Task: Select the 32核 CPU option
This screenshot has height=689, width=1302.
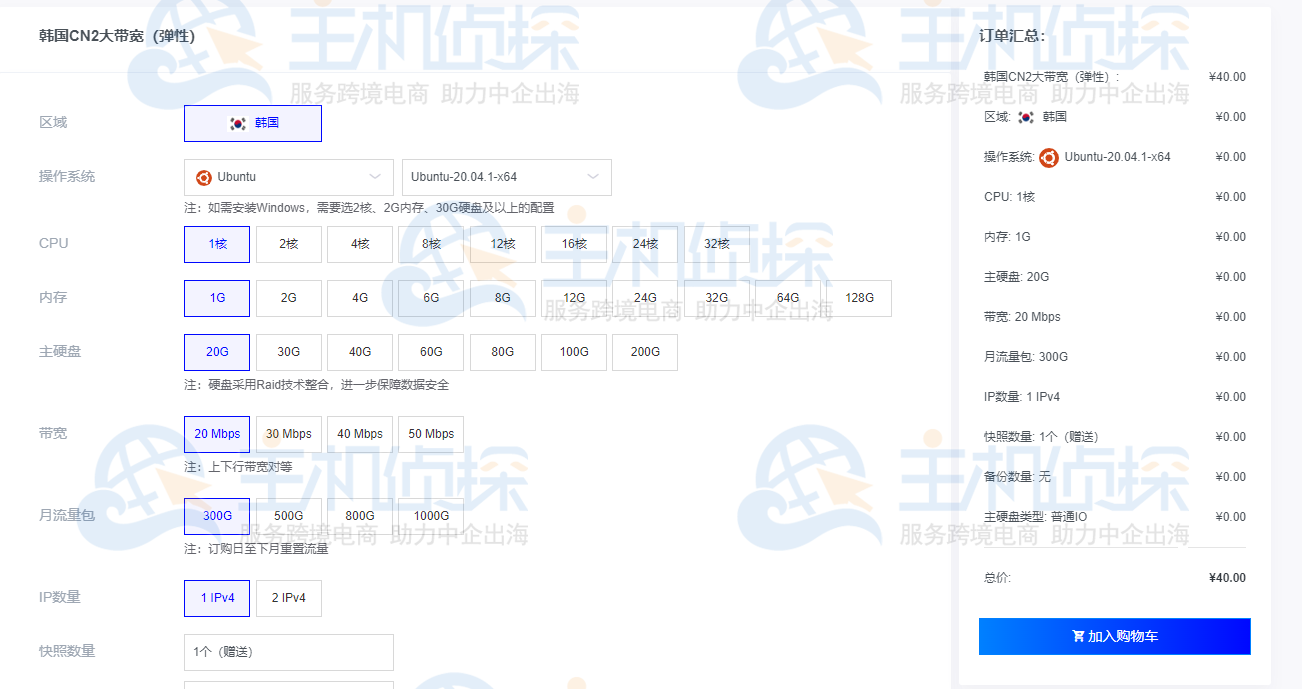Action: click(716, 244)
